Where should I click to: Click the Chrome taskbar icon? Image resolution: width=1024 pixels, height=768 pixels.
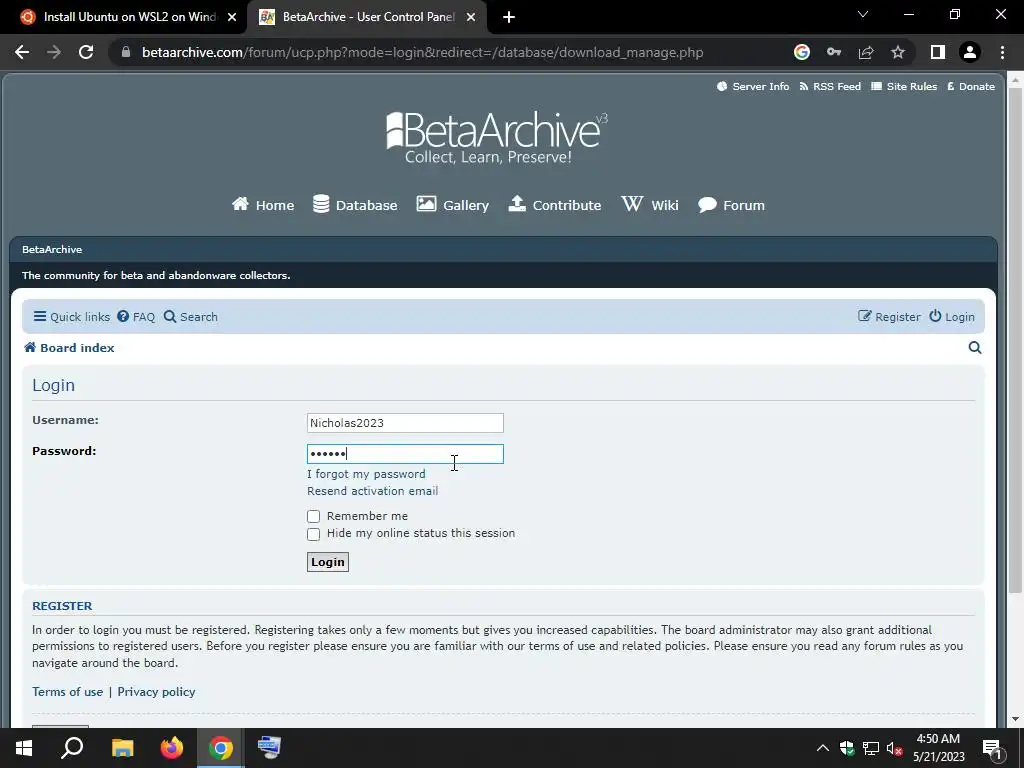[221, 748]
